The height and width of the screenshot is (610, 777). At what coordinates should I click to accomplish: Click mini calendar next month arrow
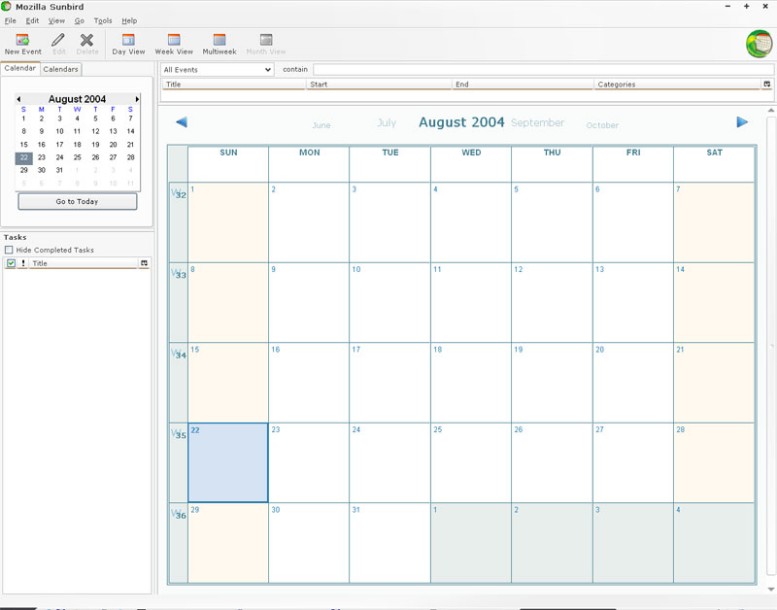coord(137,99)
